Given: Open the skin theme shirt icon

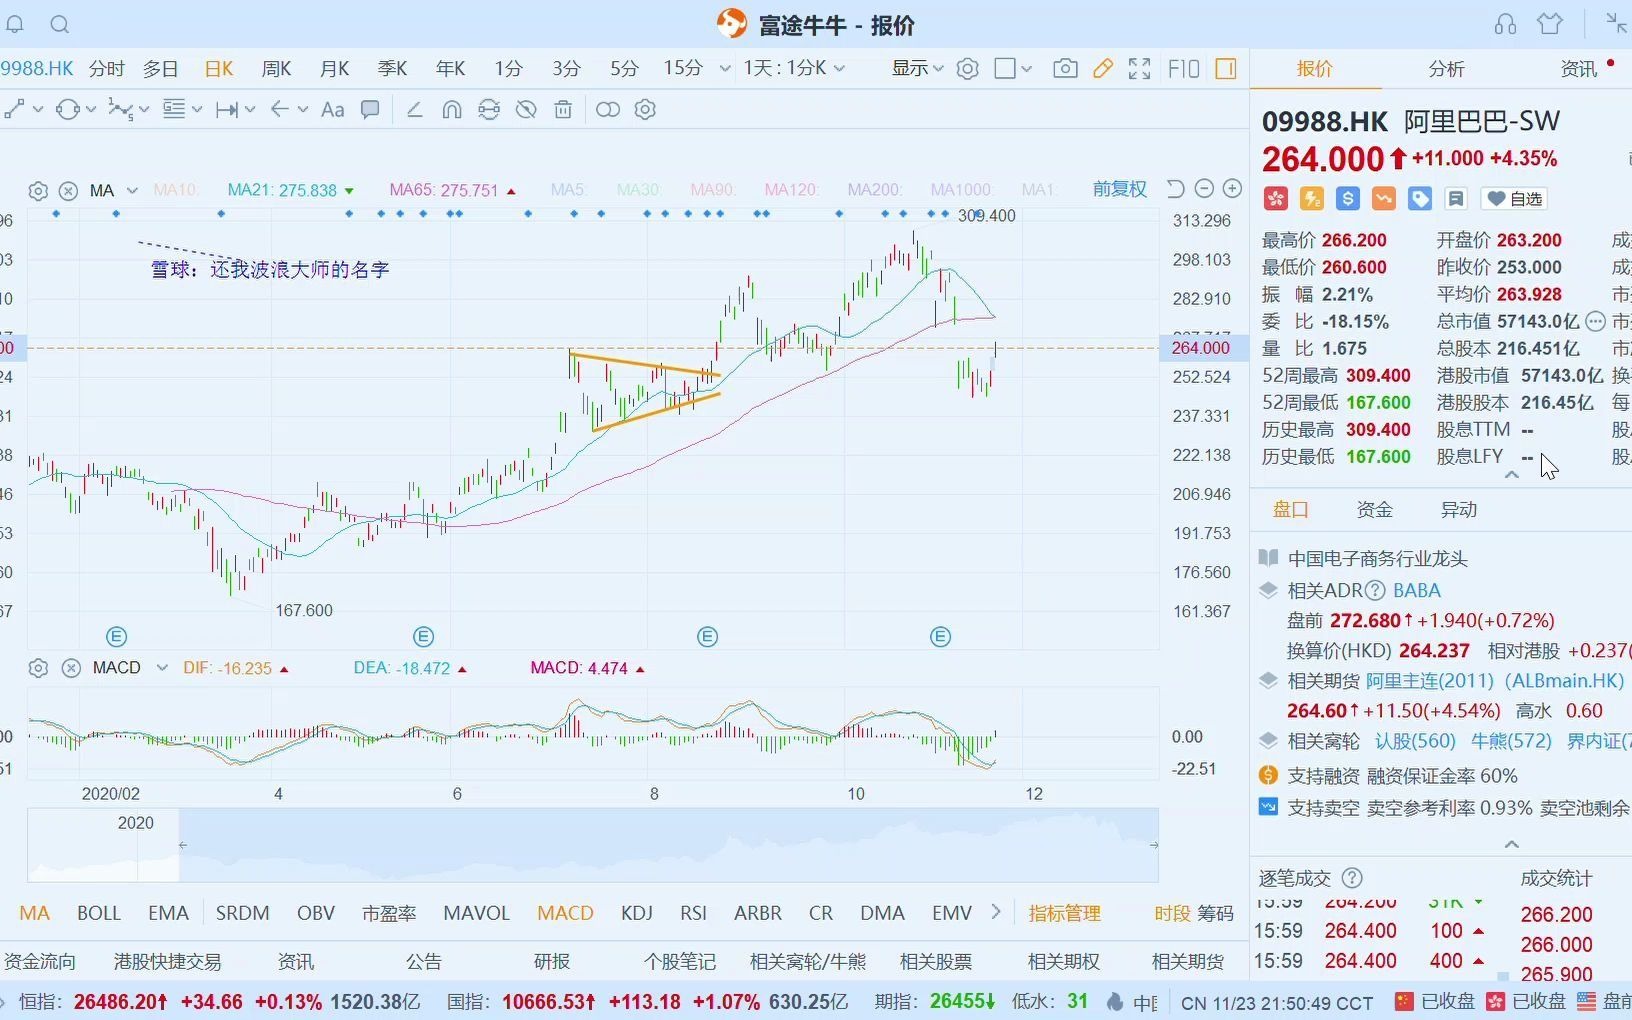Looking at the screenshot, I should click(x=1550, y=23).
